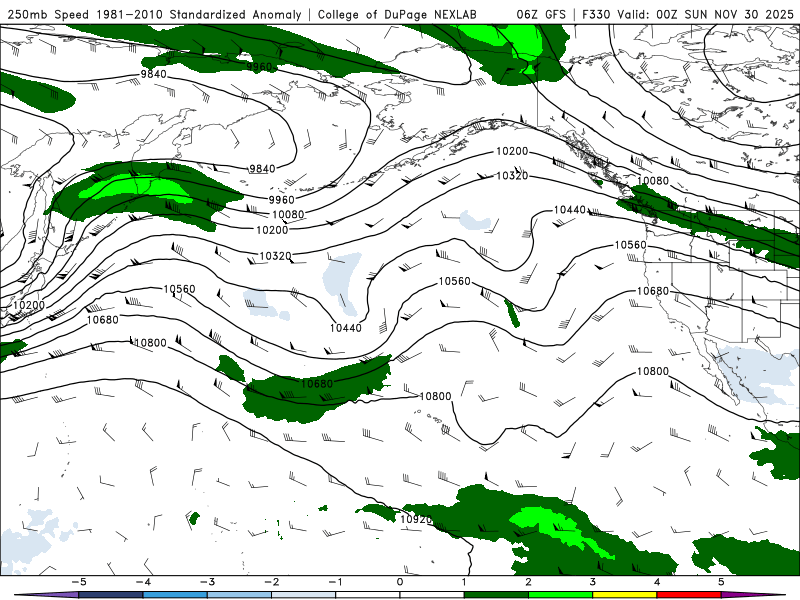
Task: Click the '250mb Speed 1981-2010 Standardized Anomaly' title
Action: pos(155,14)
